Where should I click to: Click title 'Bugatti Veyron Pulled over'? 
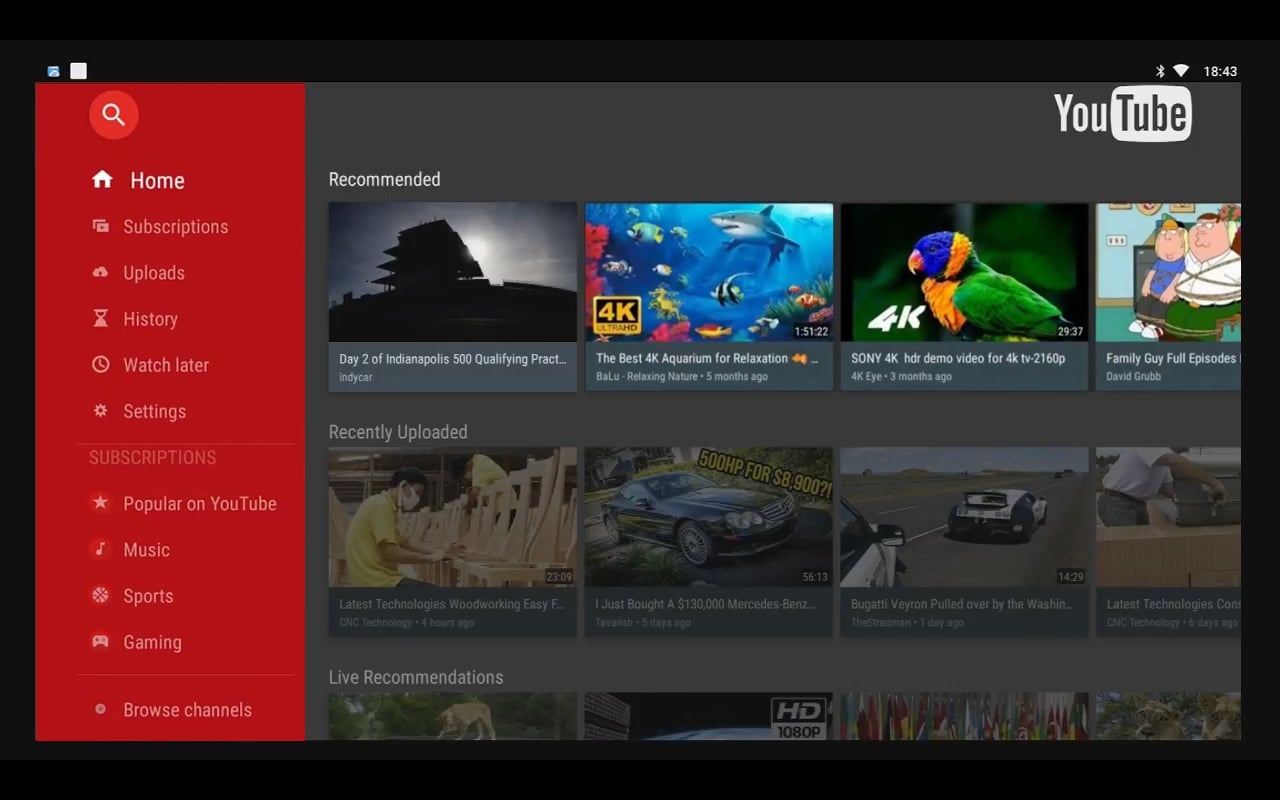962,605
